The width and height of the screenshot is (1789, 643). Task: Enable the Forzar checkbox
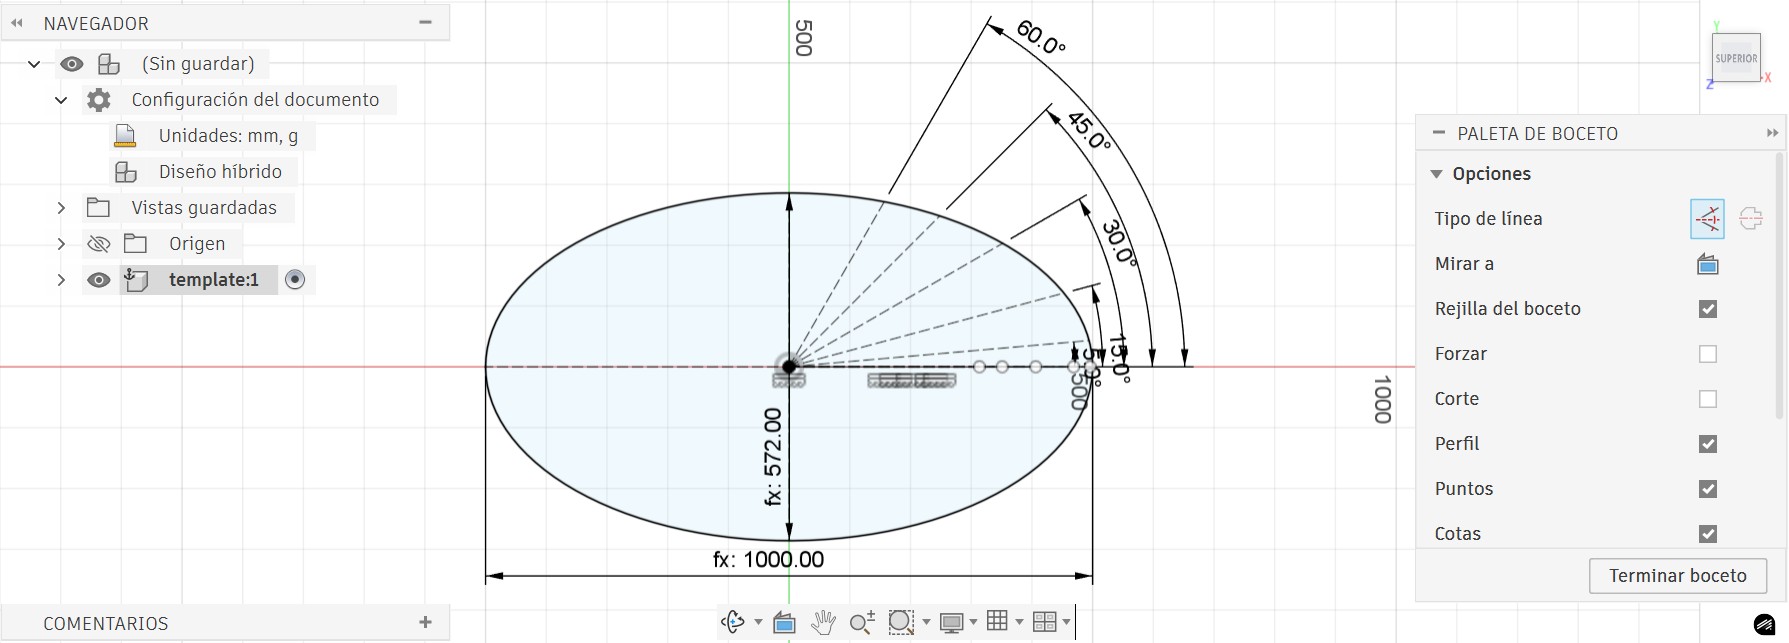point(1708,354)
